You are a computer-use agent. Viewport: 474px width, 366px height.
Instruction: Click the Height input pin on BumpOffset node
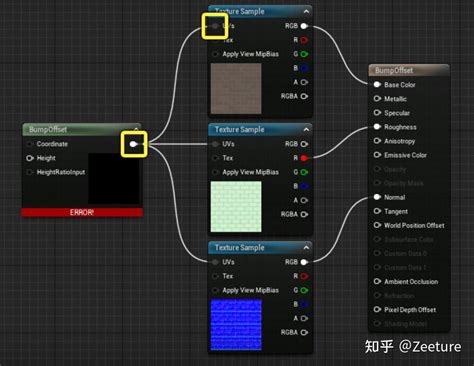[x=30, y=158]
